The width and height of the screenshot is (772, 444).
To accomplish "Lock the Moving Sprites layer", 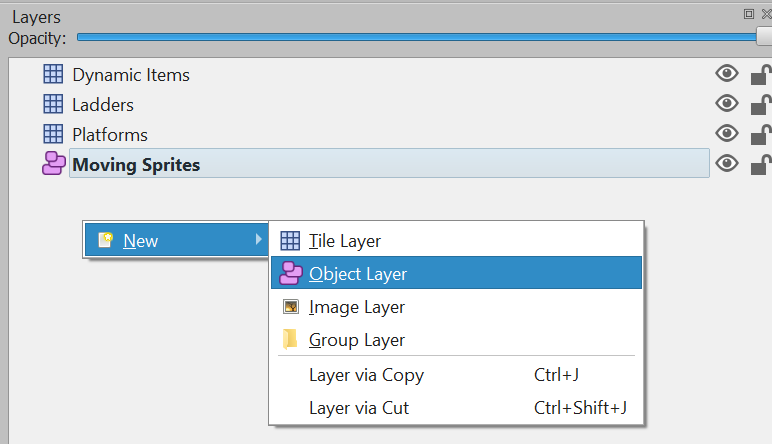I will [761, 164].
